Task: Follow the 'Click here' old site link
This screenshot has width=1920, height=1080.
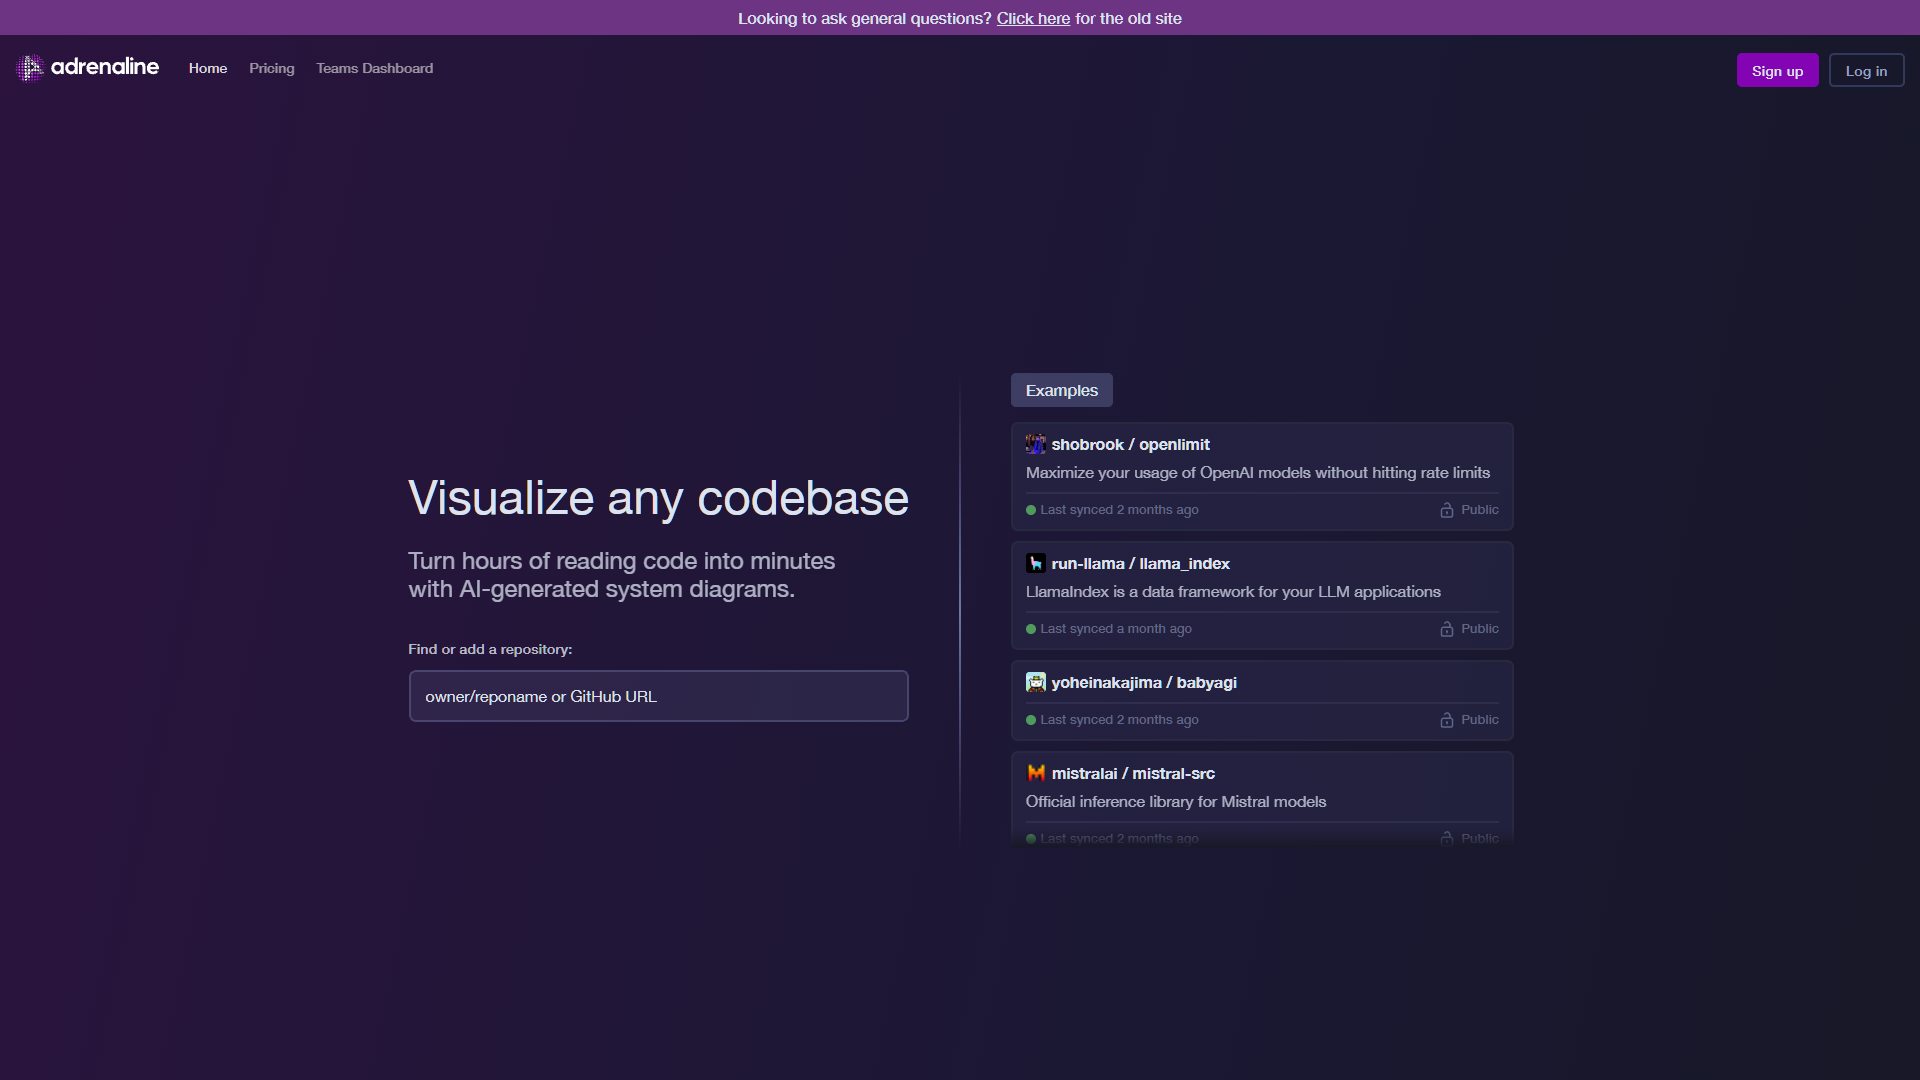Action: (1033, 18)
